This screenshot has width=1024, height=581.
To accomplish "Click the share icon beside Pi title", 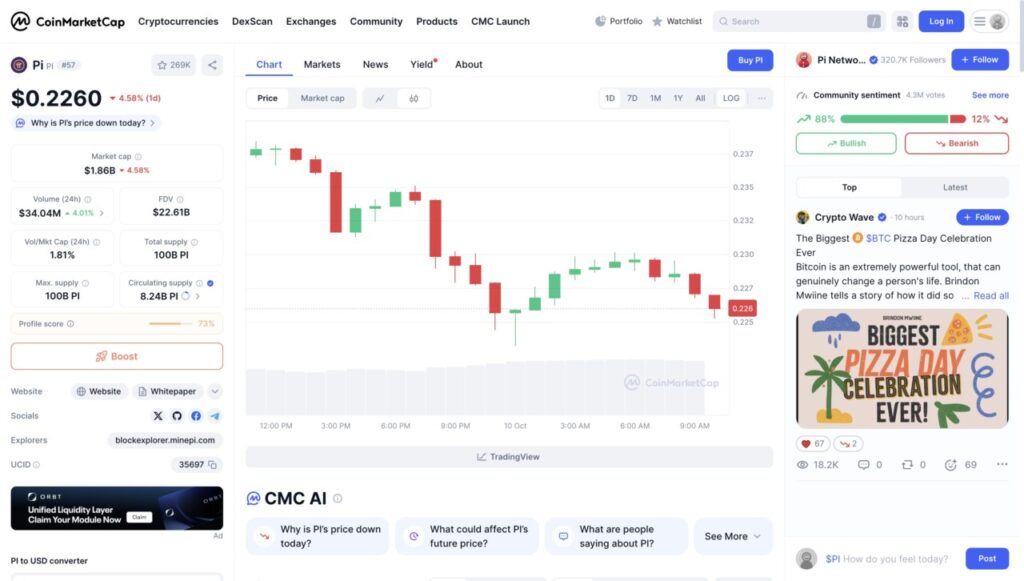I will click(x=212, y=65).
